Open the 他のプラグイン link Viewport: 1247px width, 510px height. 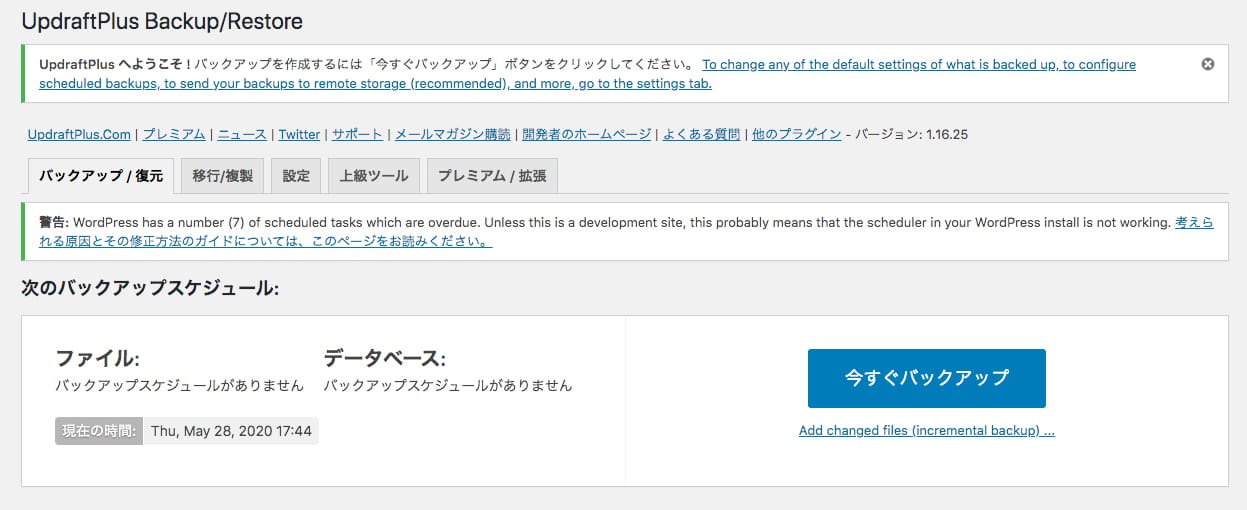click(796, 134)
